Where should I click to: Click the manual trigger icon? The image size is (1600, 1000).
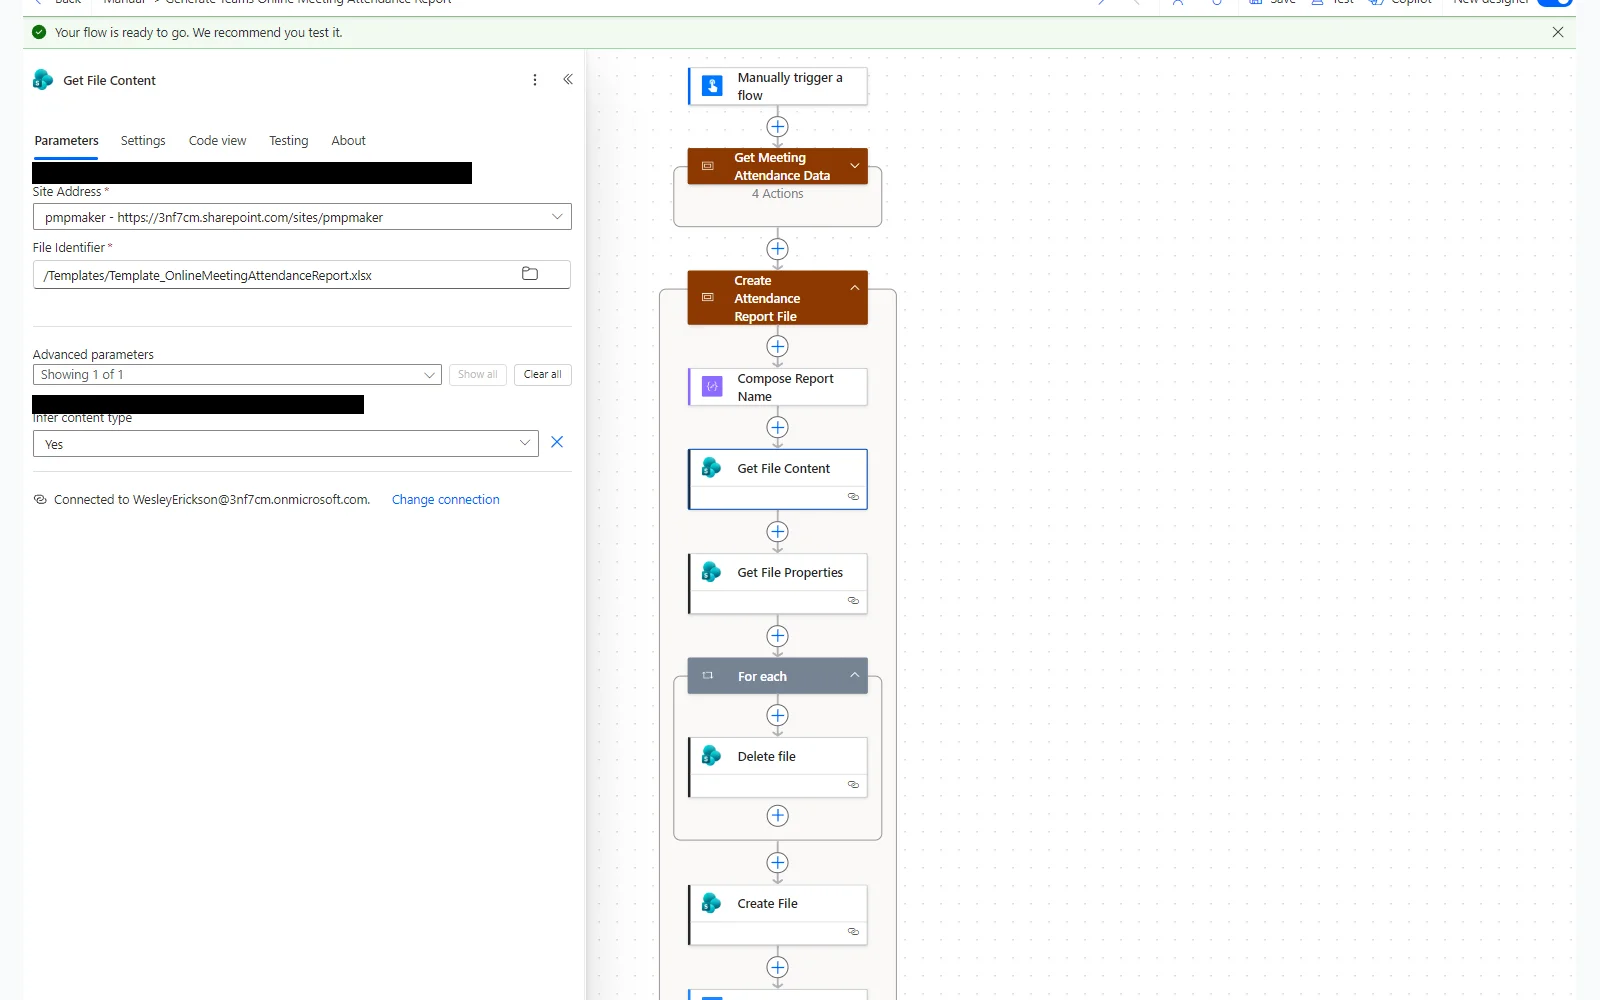tap(712, 86)
